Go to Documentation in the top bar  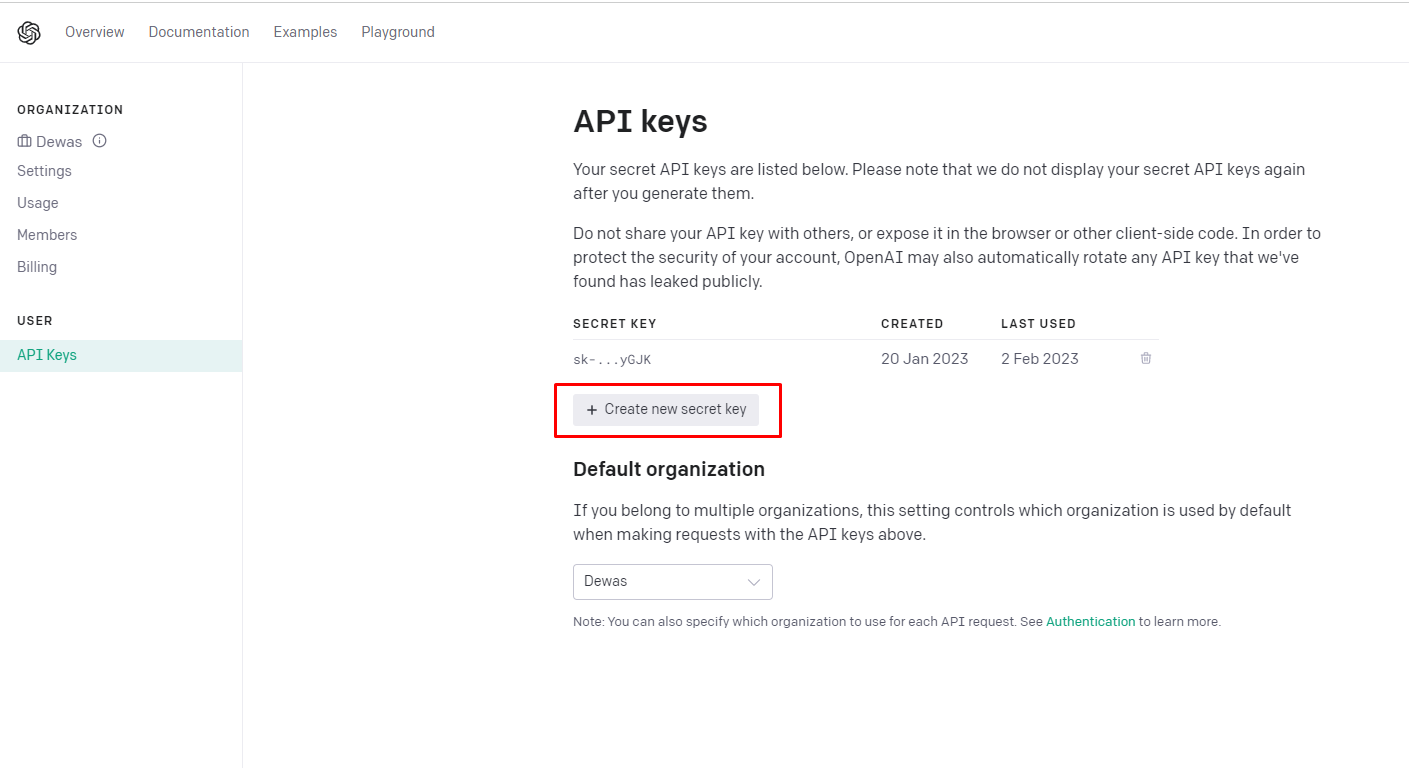(199, 32)
